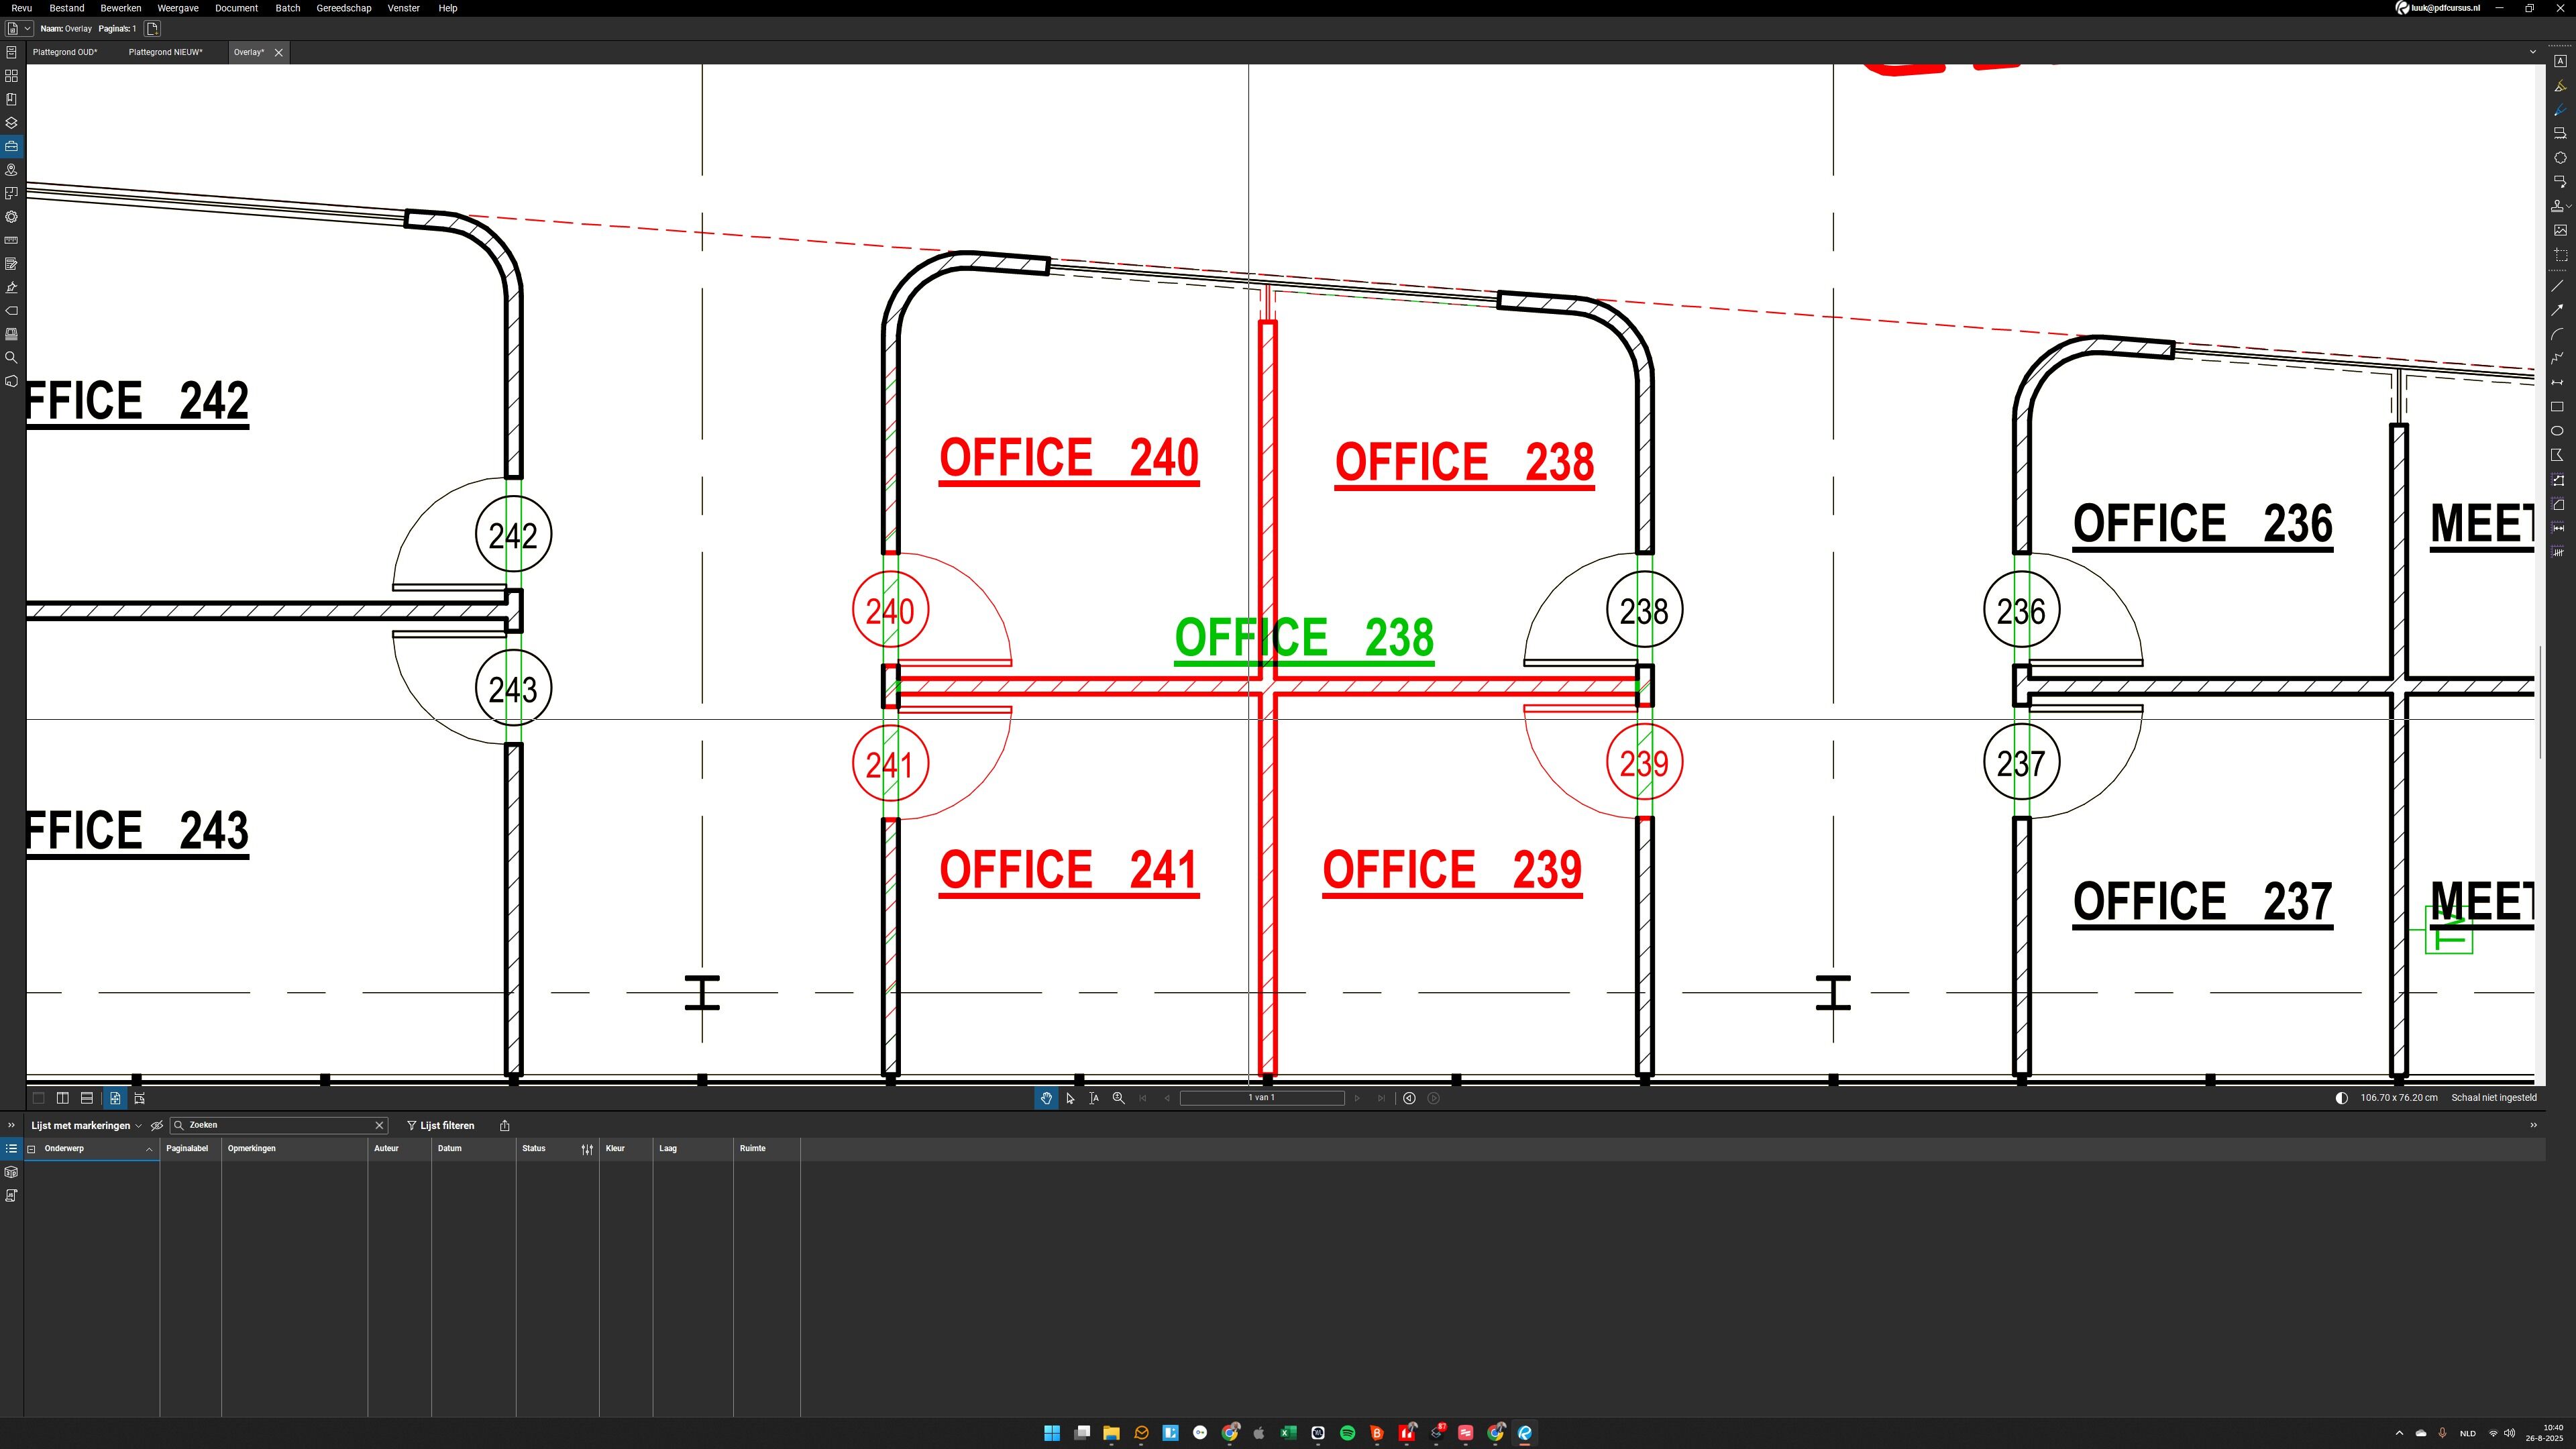Click Schaal niet ingesteld in status bar
The height and width of the screenshot is (1449, 2576).
point(2493,1098)
